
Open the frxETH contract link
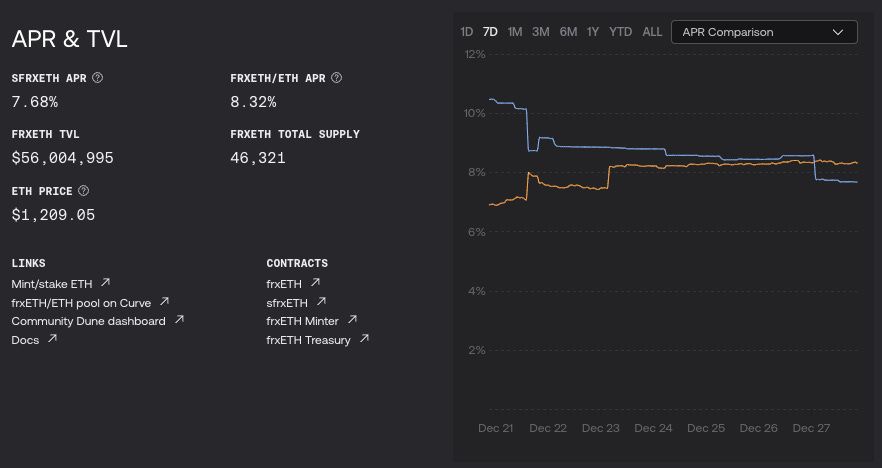285,283
